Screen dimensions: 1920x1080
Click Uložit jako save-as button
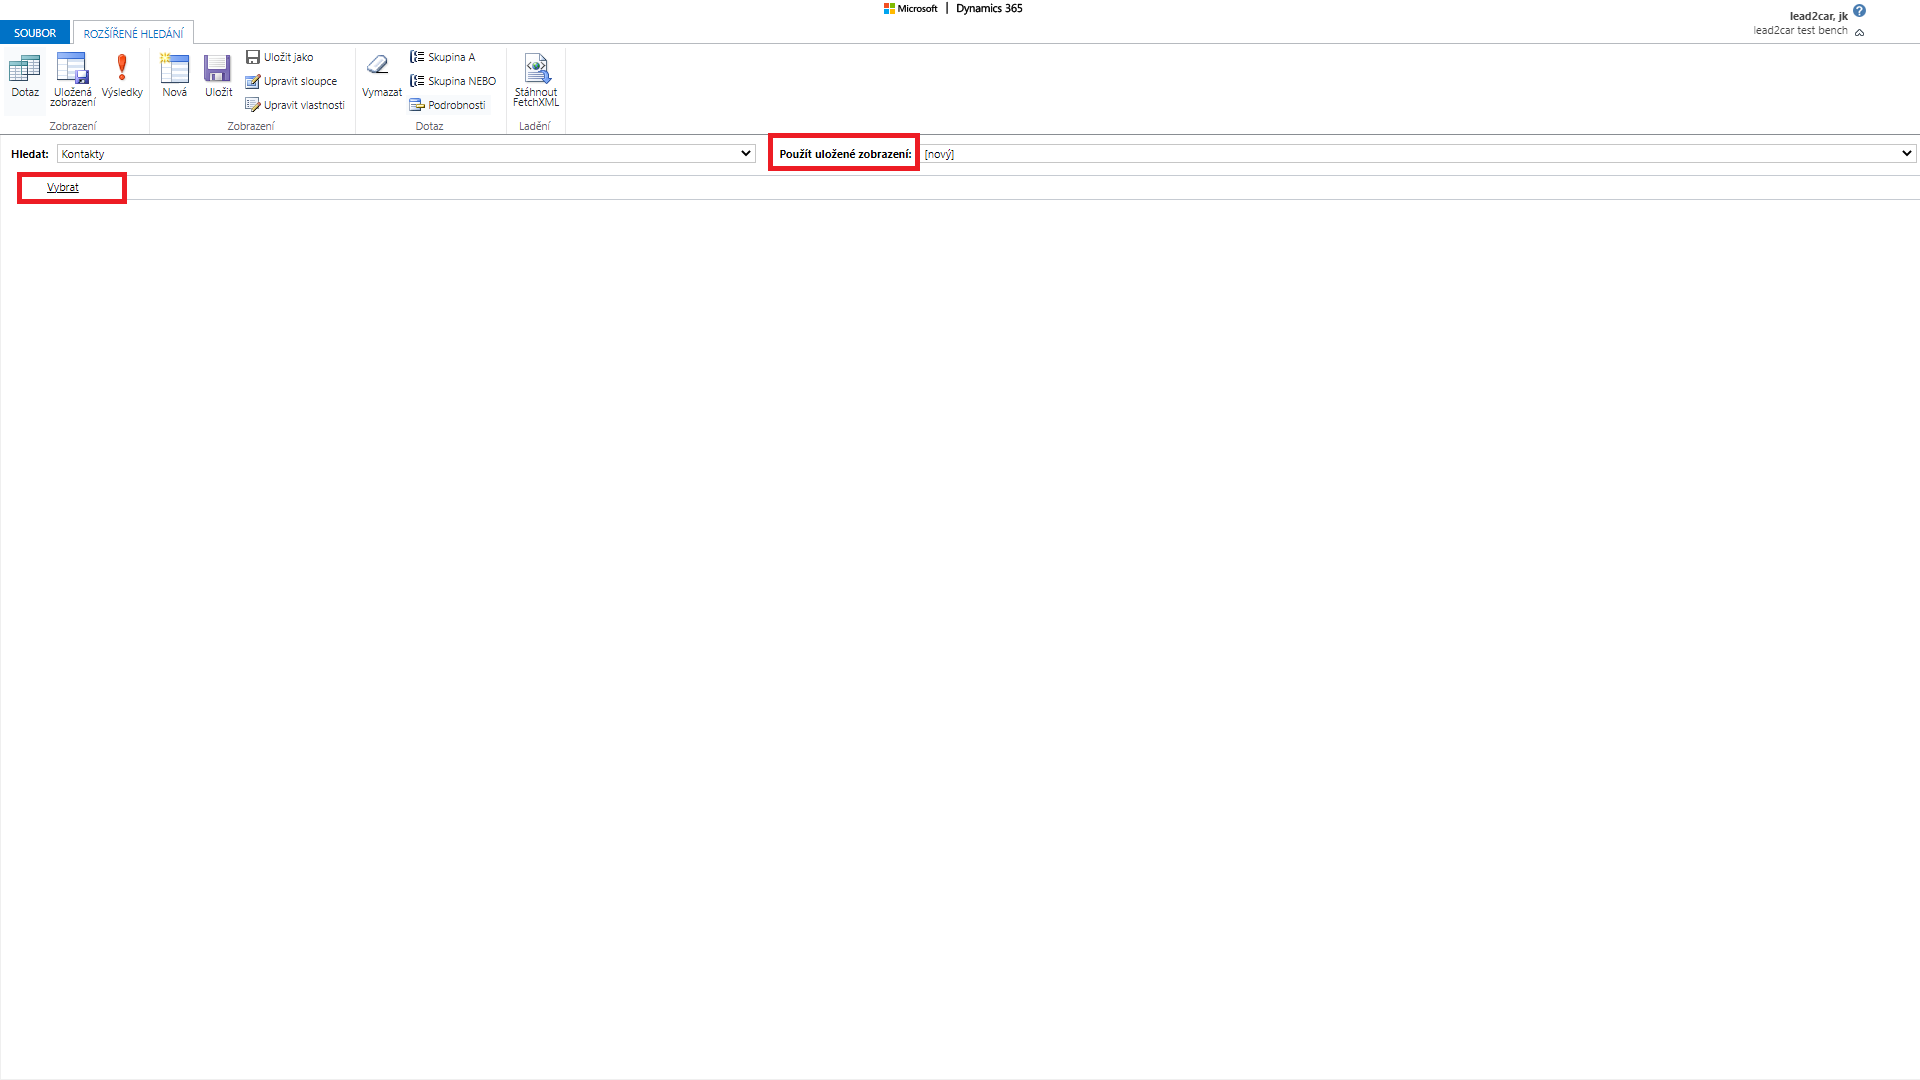point(280,57)
